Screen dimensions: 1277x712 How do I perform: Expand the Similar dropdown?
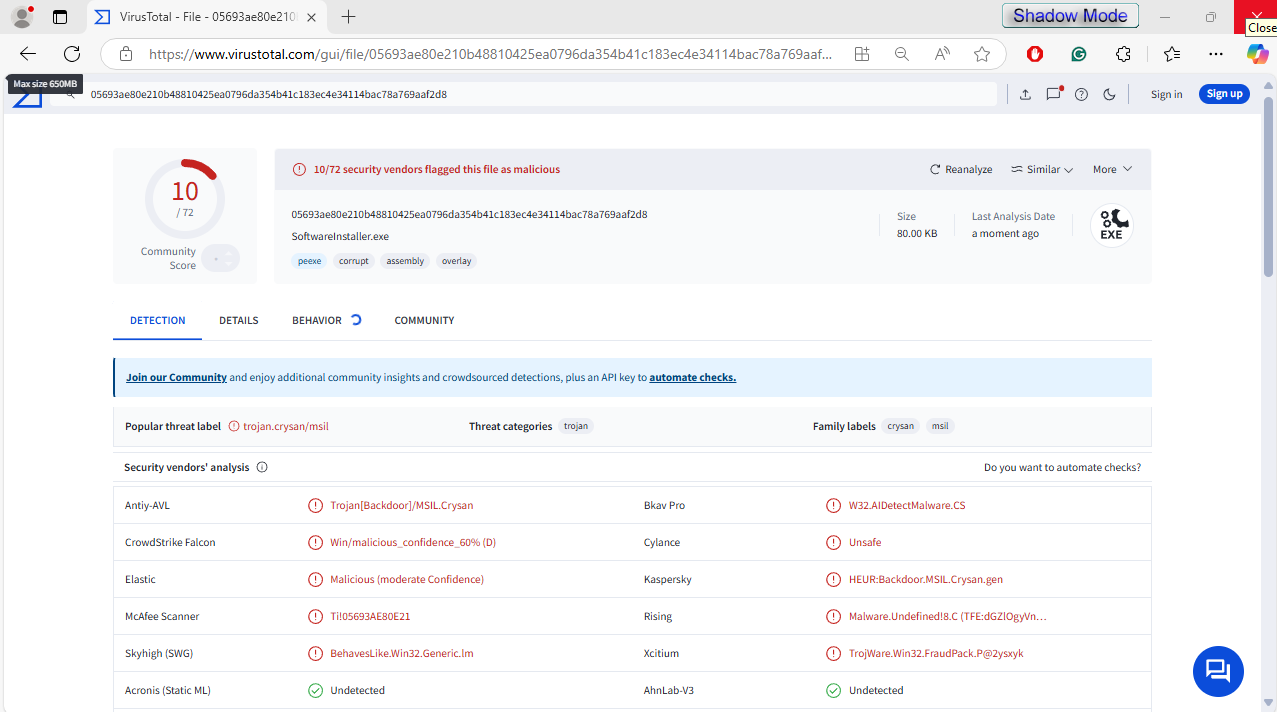[x=1041, y=169]
